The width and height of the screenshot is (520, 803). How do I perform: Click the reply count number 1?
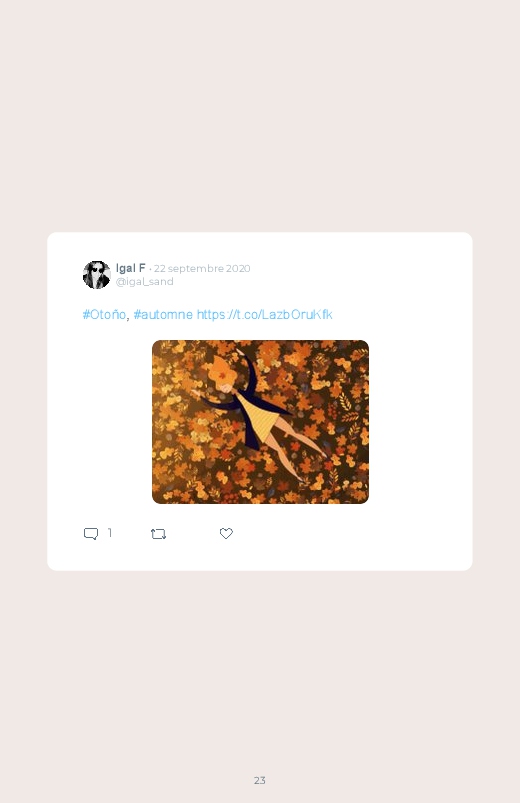(x=110, y=533)
